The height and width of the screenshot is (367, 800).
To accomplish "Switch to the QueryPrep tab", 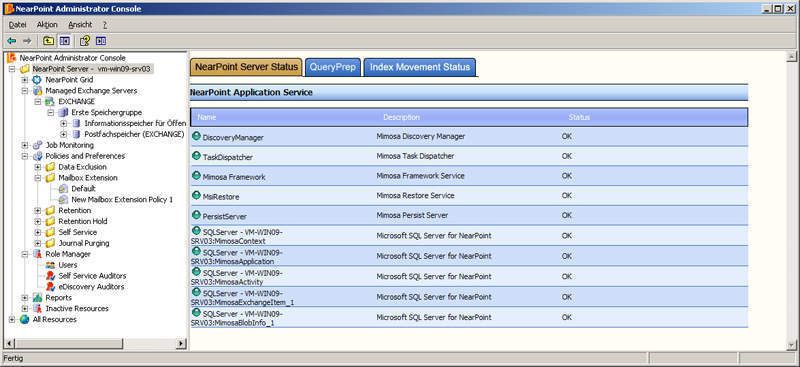I will (x=333, y=67).
